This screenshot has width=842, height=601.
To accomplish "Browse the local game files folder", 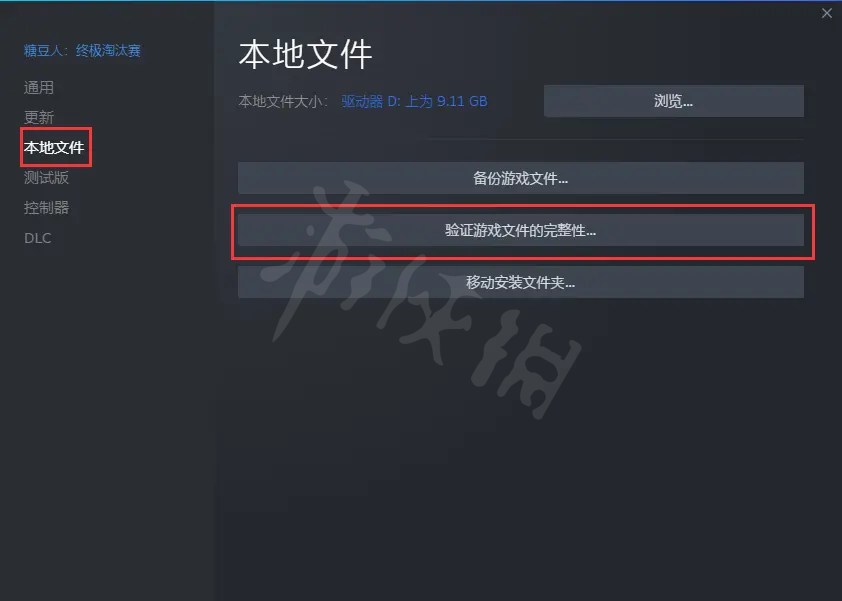I will tap(673, 101).
